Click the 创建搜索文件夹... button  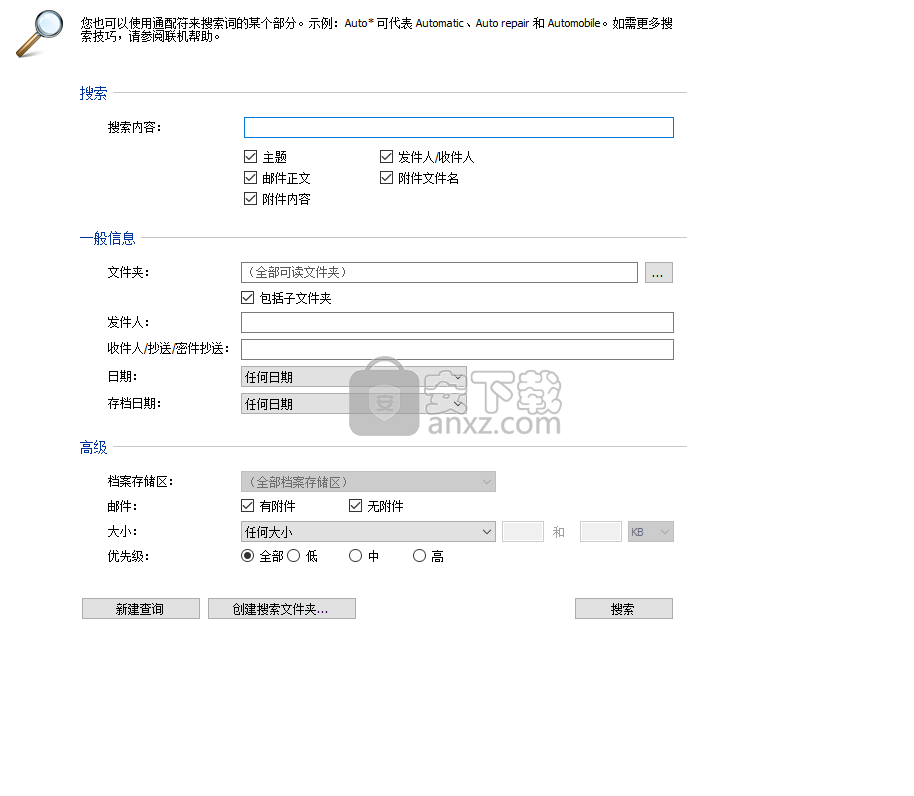tap(282, 609)
